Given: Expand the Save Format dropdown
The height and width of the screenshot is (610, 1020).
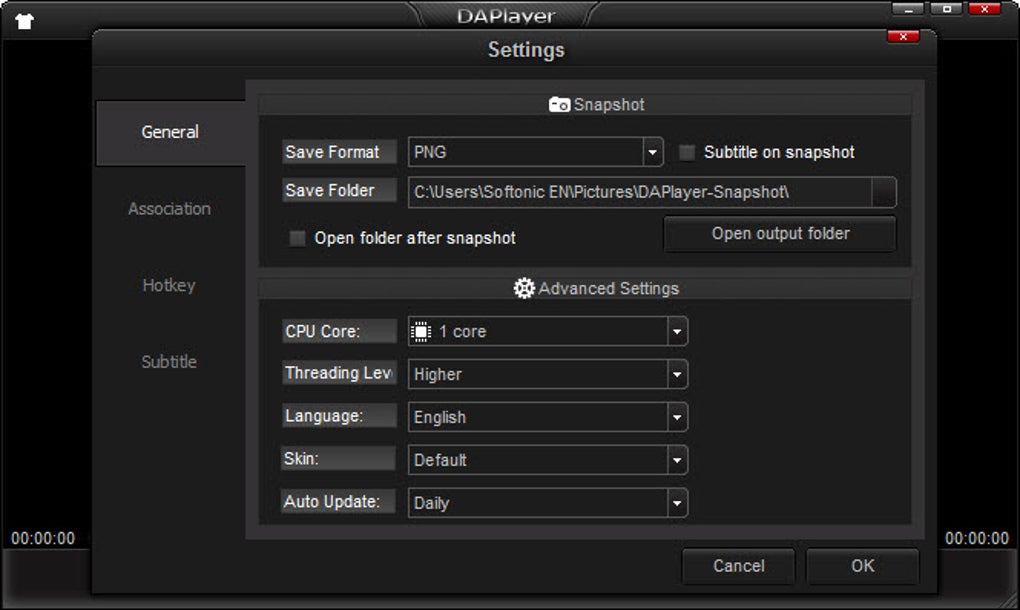Looking at the screenshot, I should 652,152.
